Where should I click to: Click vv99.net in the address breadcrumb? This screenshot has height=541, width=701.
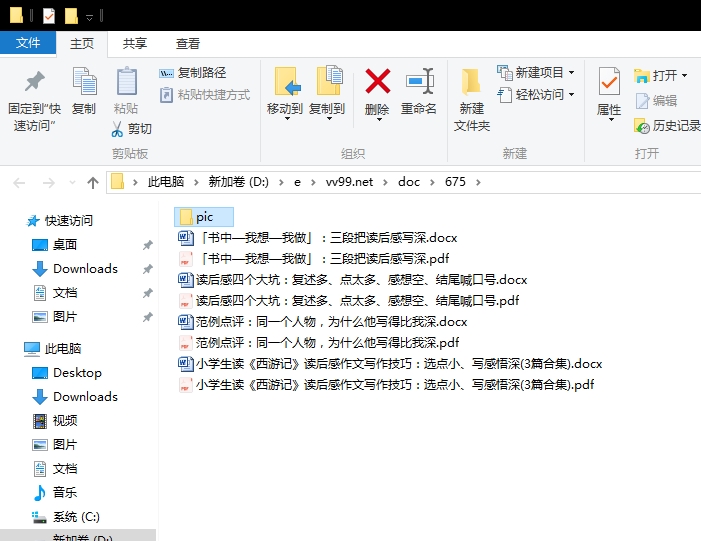tap(349, 182)
